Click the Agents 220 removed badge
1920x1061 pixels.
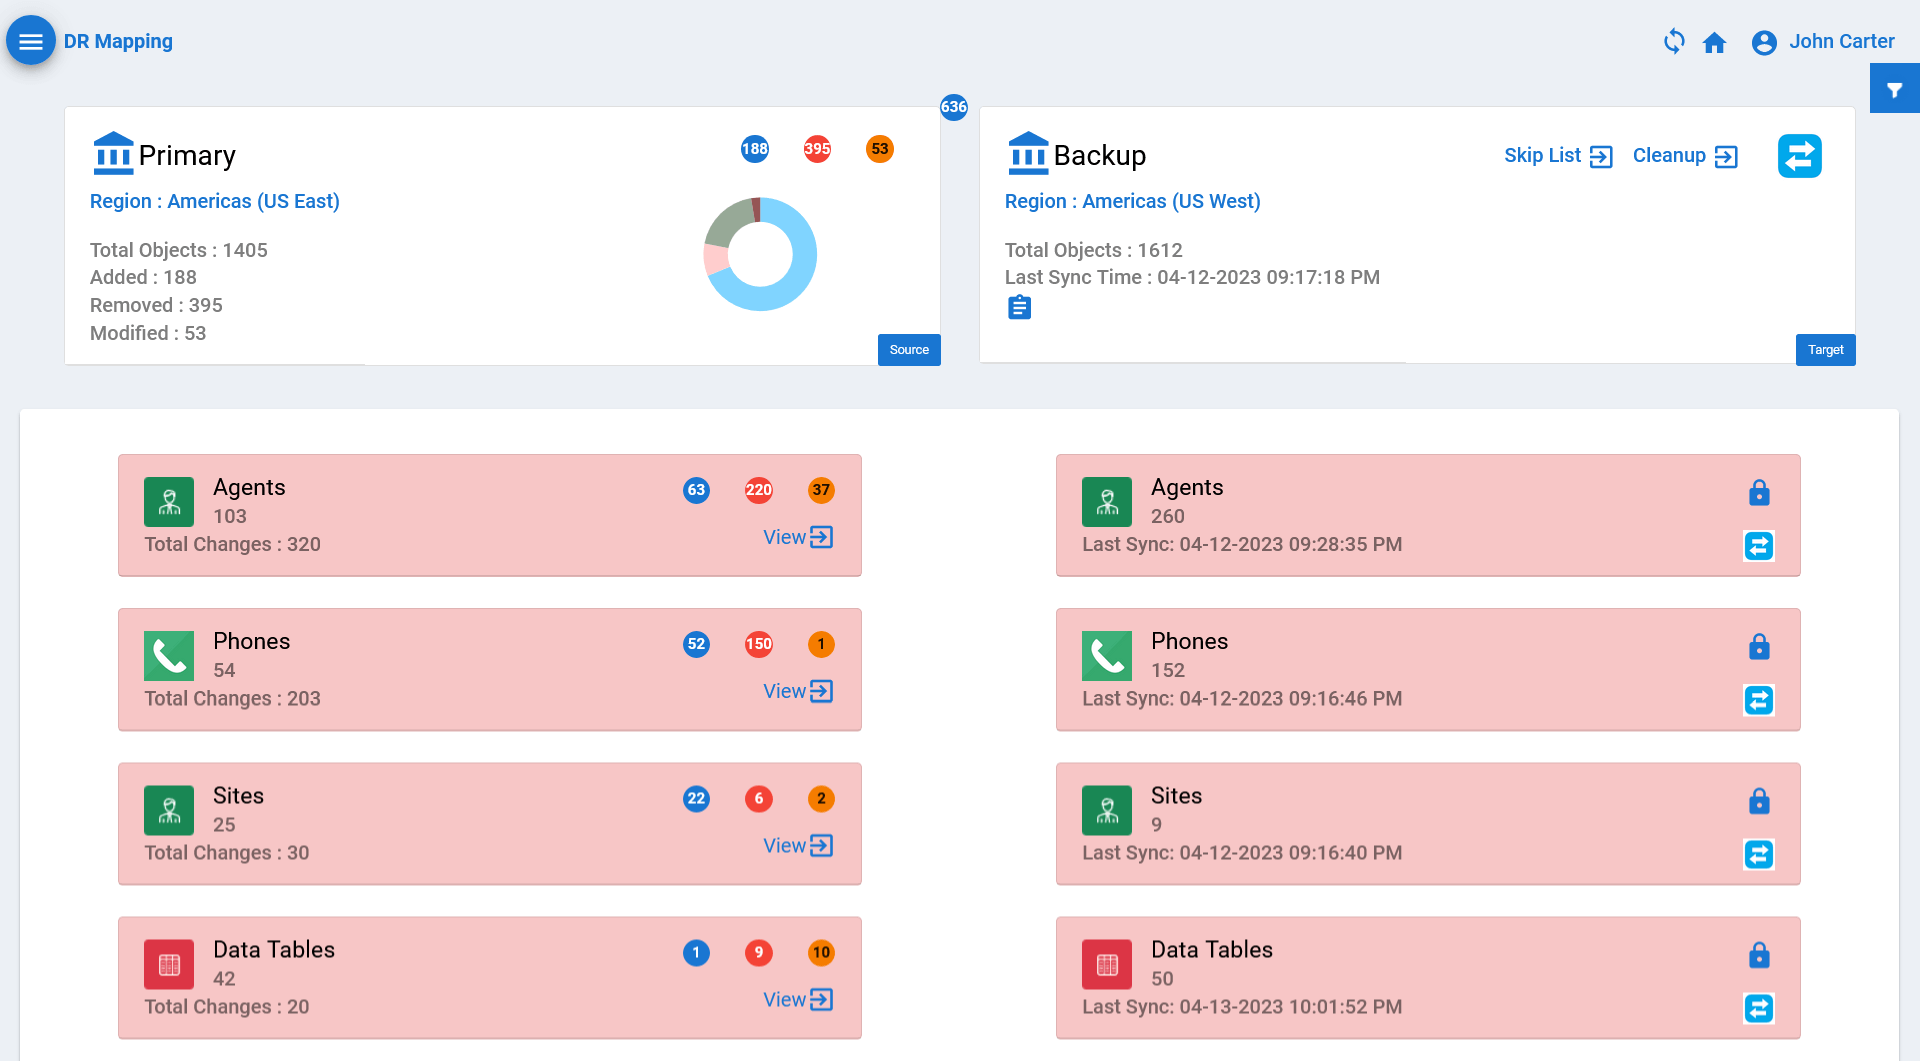[x=759, y=490]
